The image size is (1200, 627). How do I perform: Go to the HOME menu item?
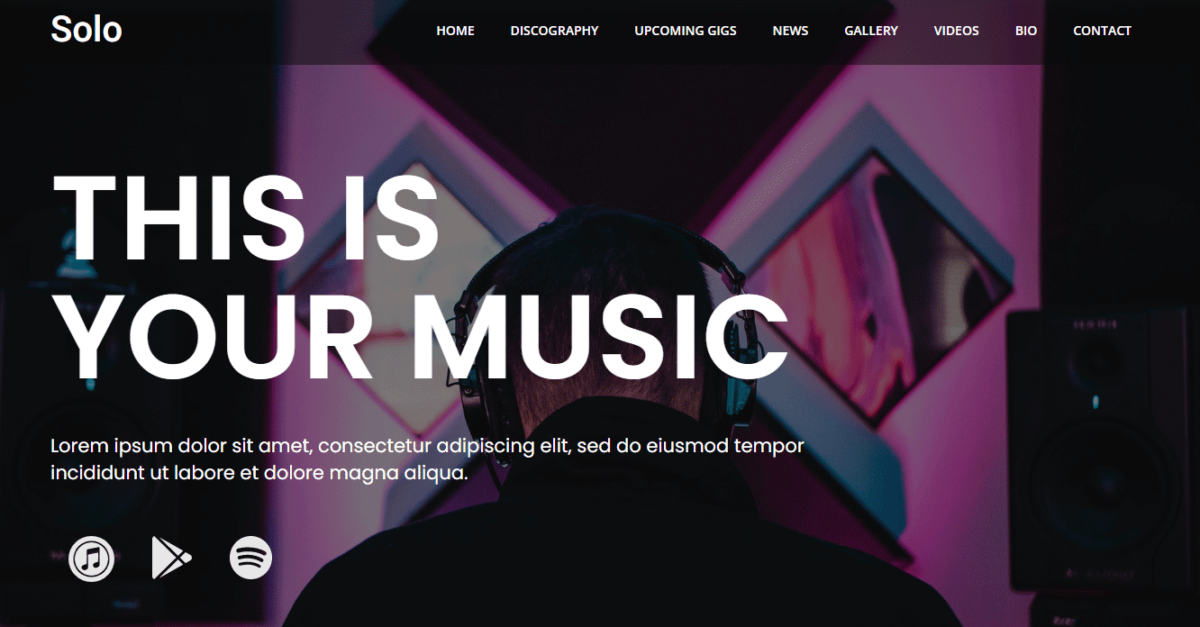tap(455, 31)
